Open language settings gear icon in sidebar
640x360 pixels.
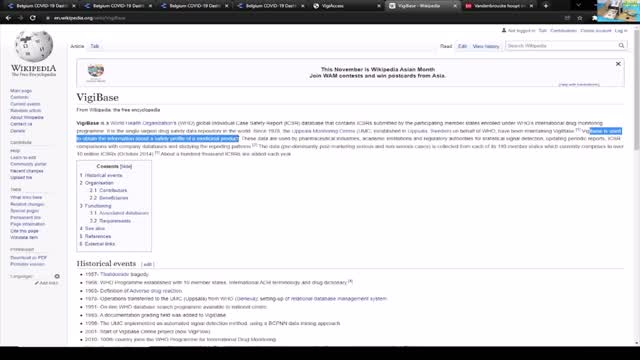(57, 276)
